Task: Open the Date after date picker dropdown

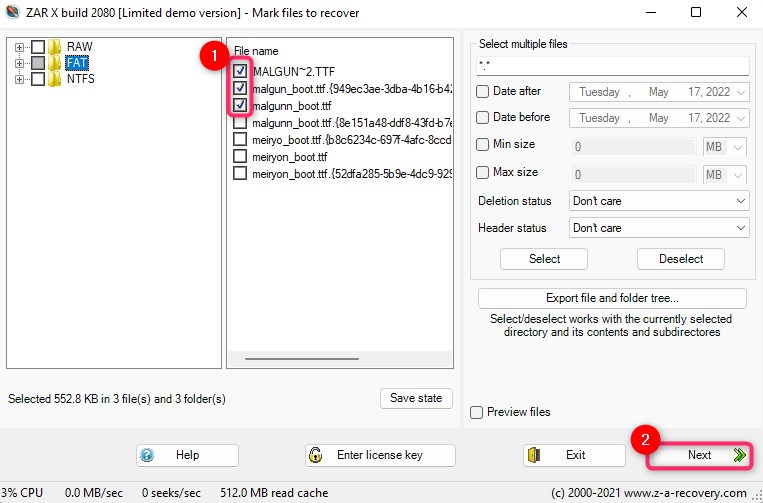Action: [741, 92]
